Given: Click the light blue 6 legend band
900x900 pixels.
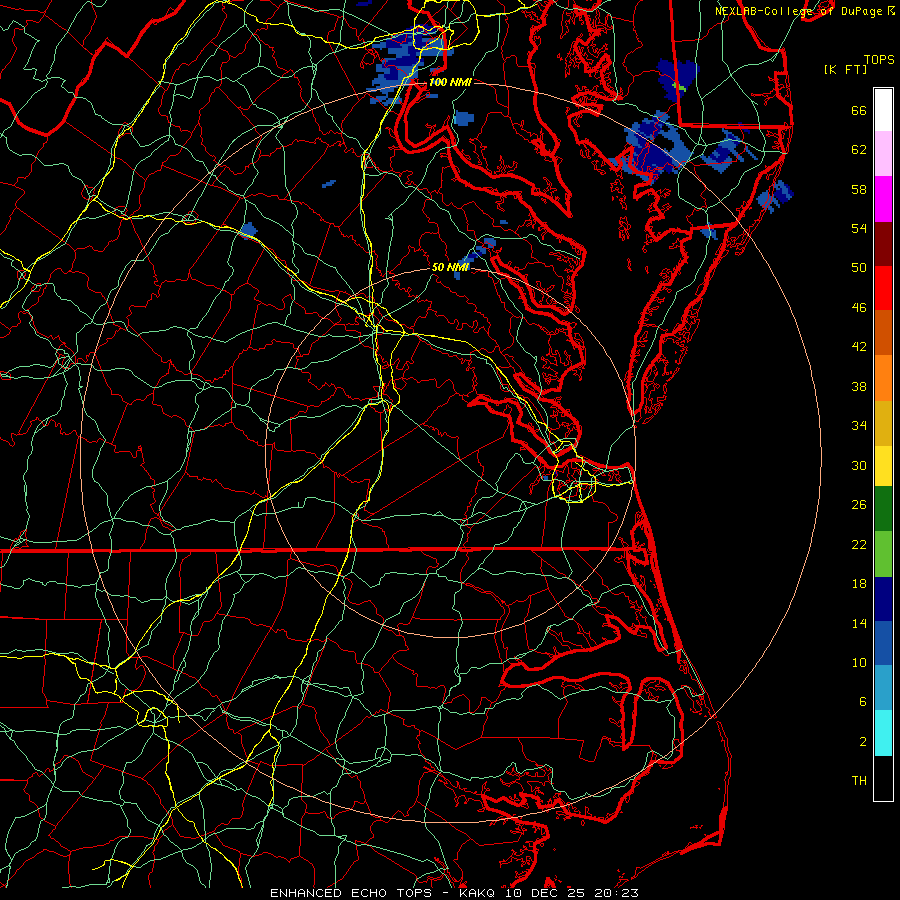Looking at the screenshot, I should [883, 688].
